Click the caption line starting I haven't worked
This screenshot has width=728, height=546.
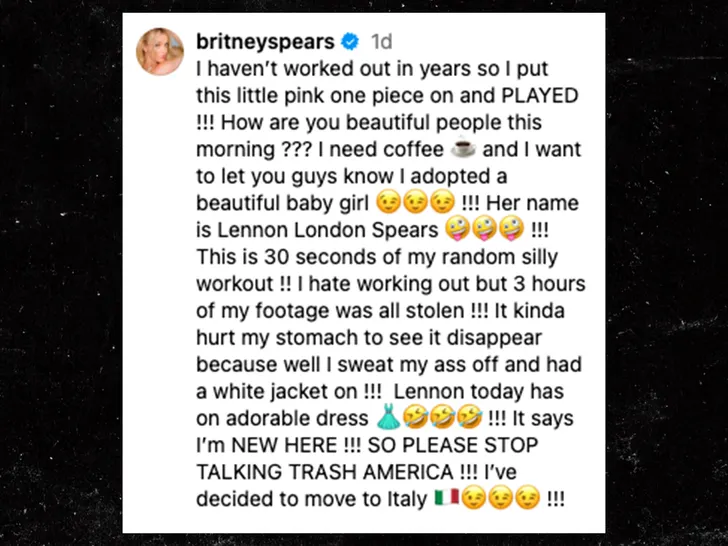372,69
